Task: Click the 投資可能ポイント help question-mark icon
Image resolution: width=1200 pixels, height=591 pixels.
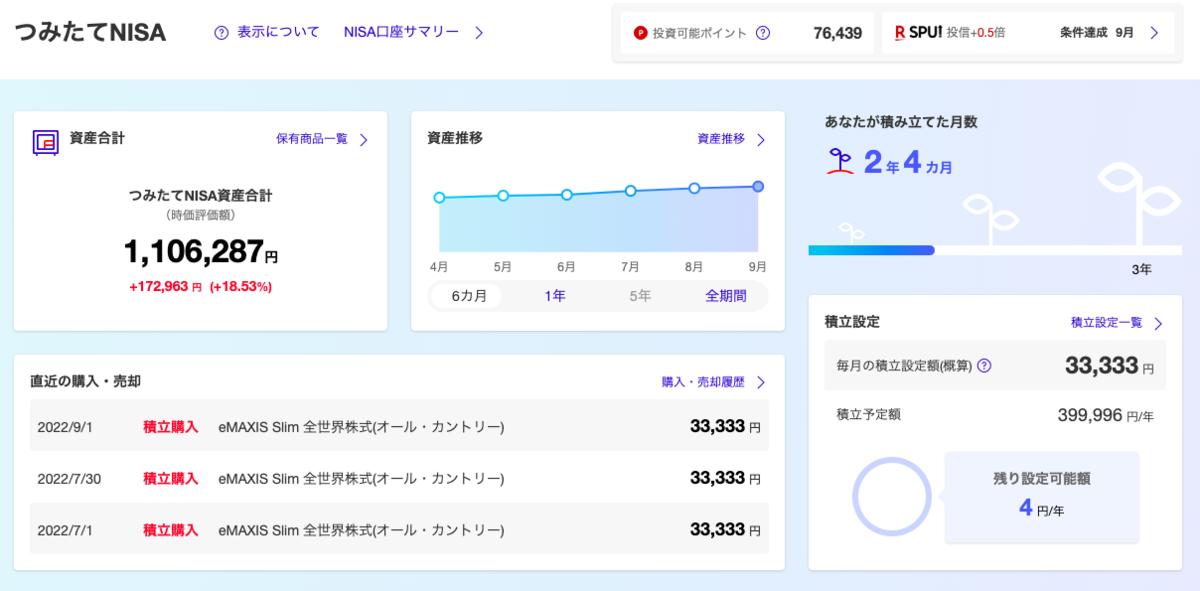Action: pyautogui.click(x=763, y=33)
